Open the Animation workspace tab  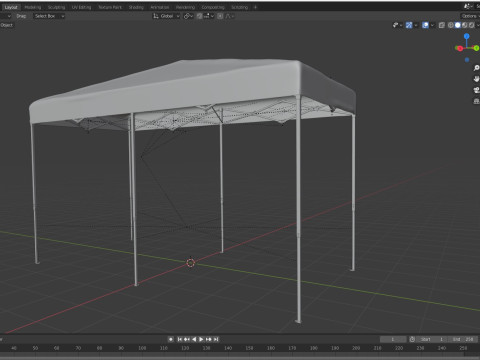[x=160, y=7]
